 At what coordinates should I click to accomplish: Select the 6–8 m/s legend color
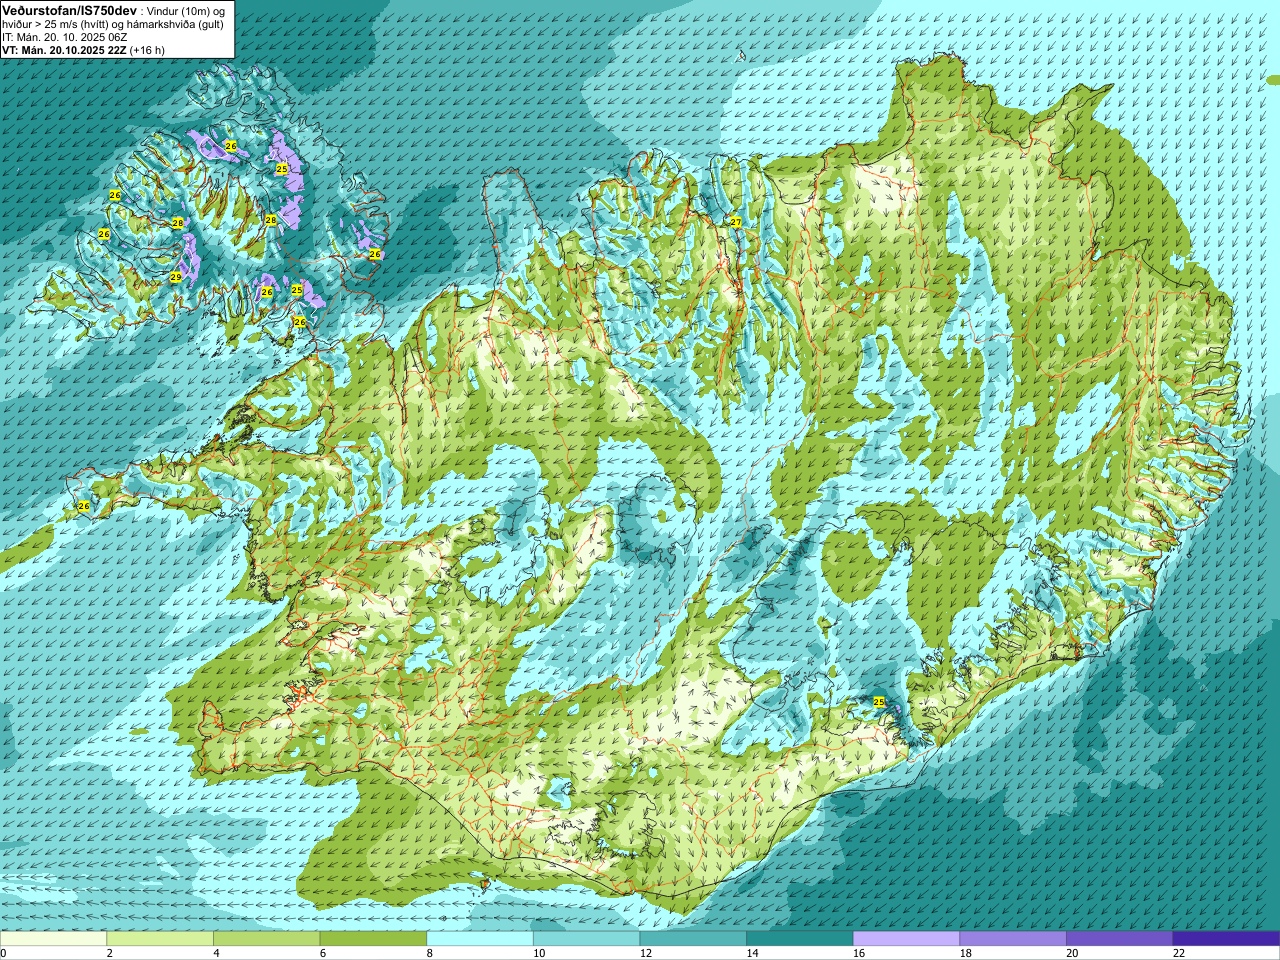click(373, 939)
